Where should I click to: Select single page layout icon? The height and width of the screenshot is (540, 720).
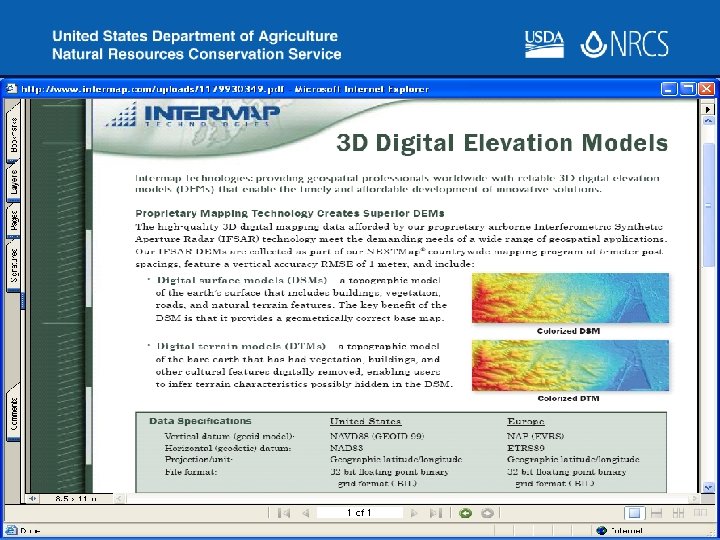[x=635, y=513]
